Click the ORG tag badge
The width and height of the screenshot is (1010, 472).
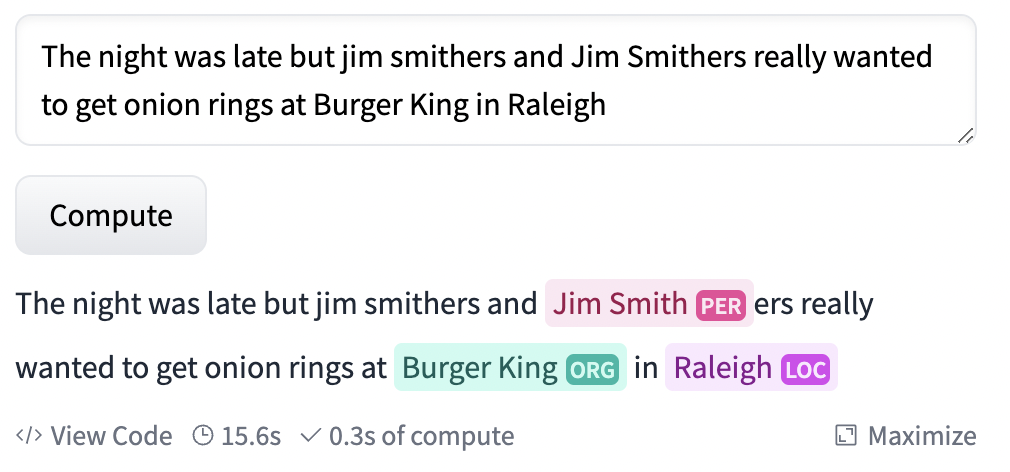593,370
